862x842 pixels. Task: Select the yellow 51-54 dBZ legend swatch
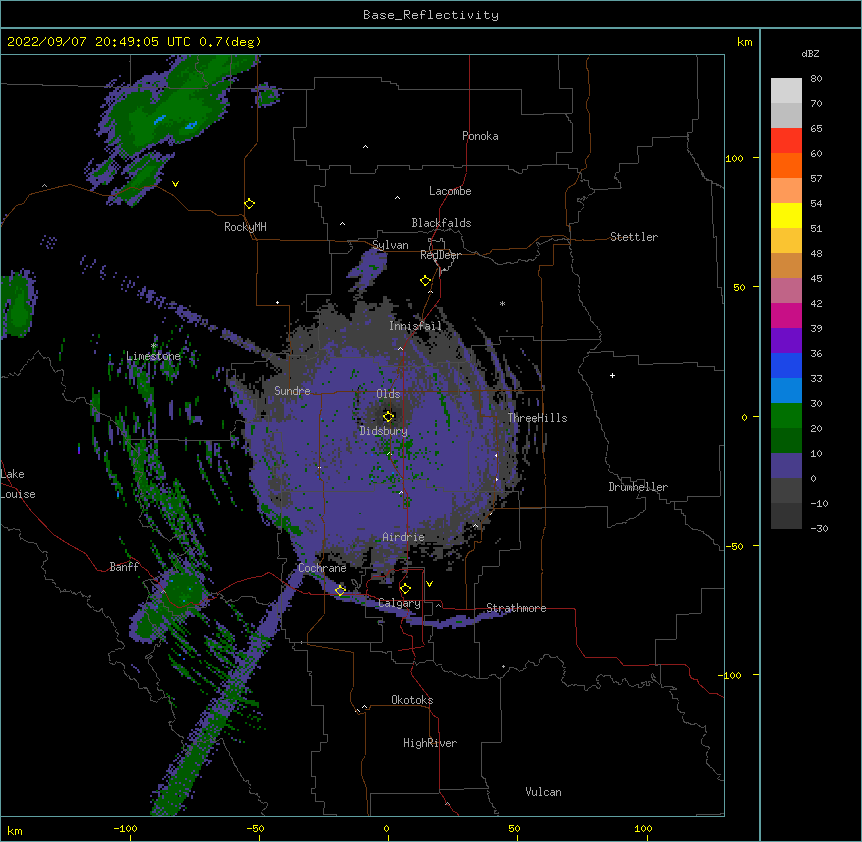pos(786,215)
